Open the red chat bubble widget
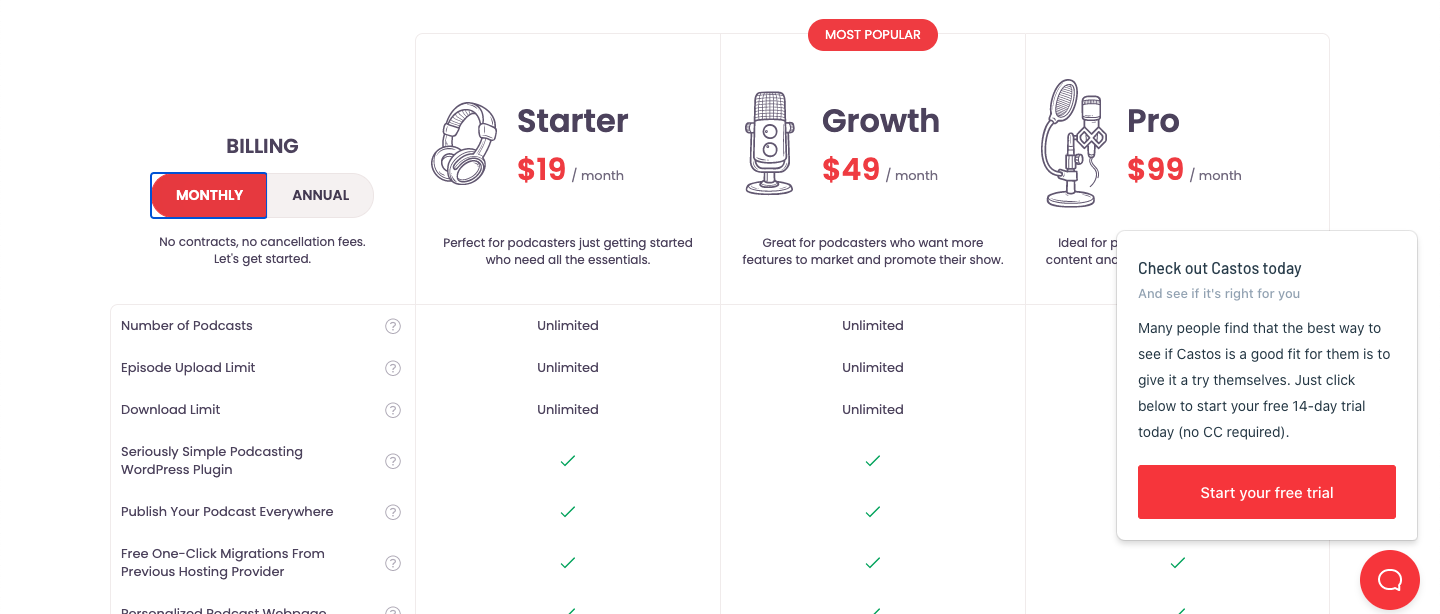 click(1390, 580)
